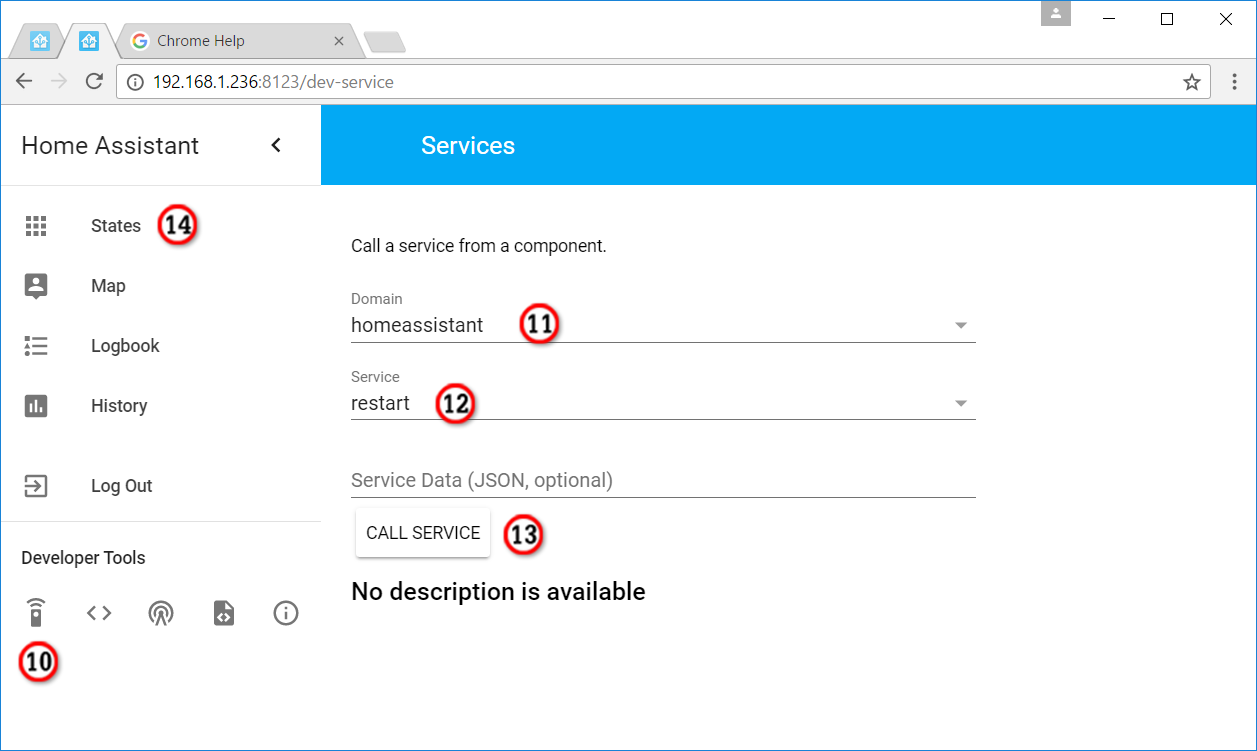This screenshot has height=751, width=1257.
Task: Open the States developer tool code-brackets icon
Action: tap(99, 613)
